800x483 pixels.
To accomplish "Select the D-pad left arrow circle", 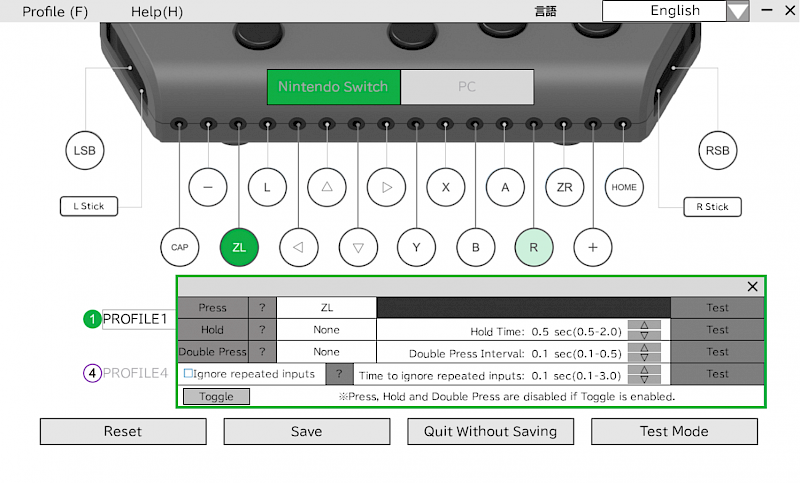I will tap(298, 247).
